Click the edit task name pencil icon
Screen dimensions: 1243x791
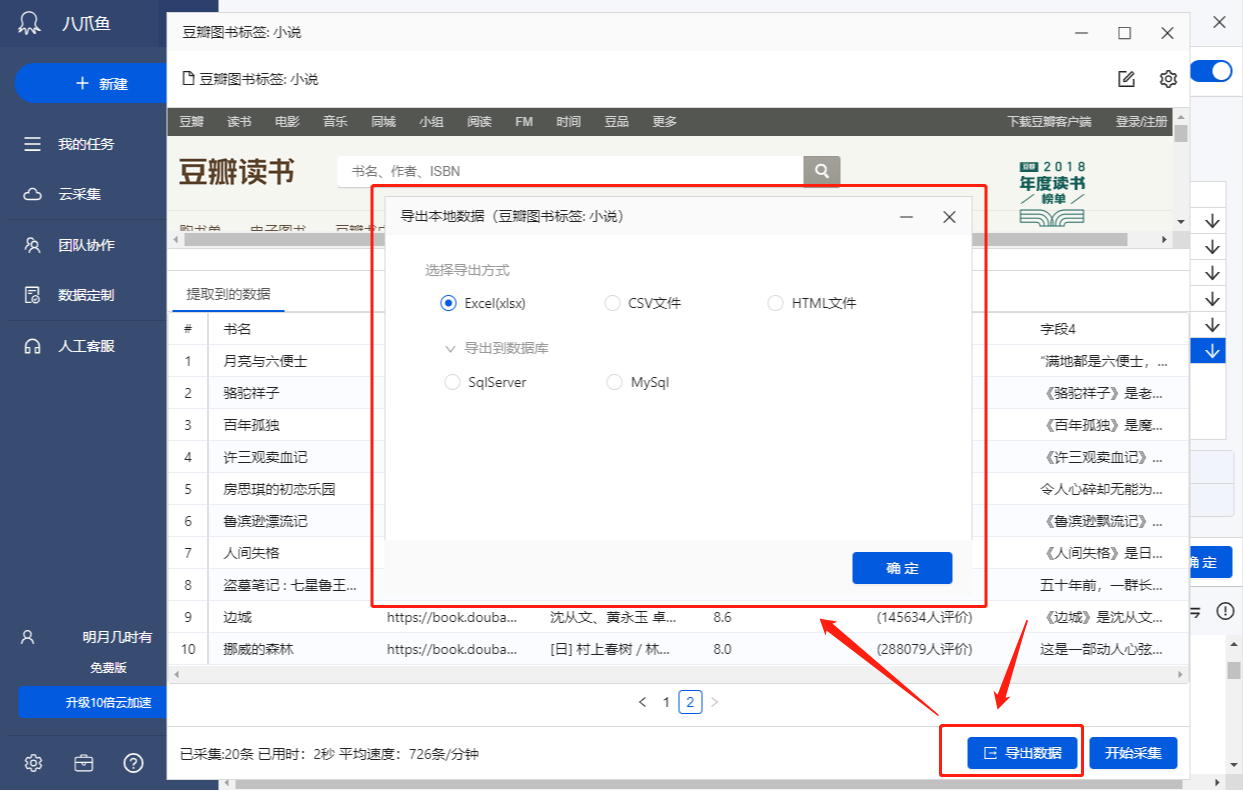(x=1126, y=79)
